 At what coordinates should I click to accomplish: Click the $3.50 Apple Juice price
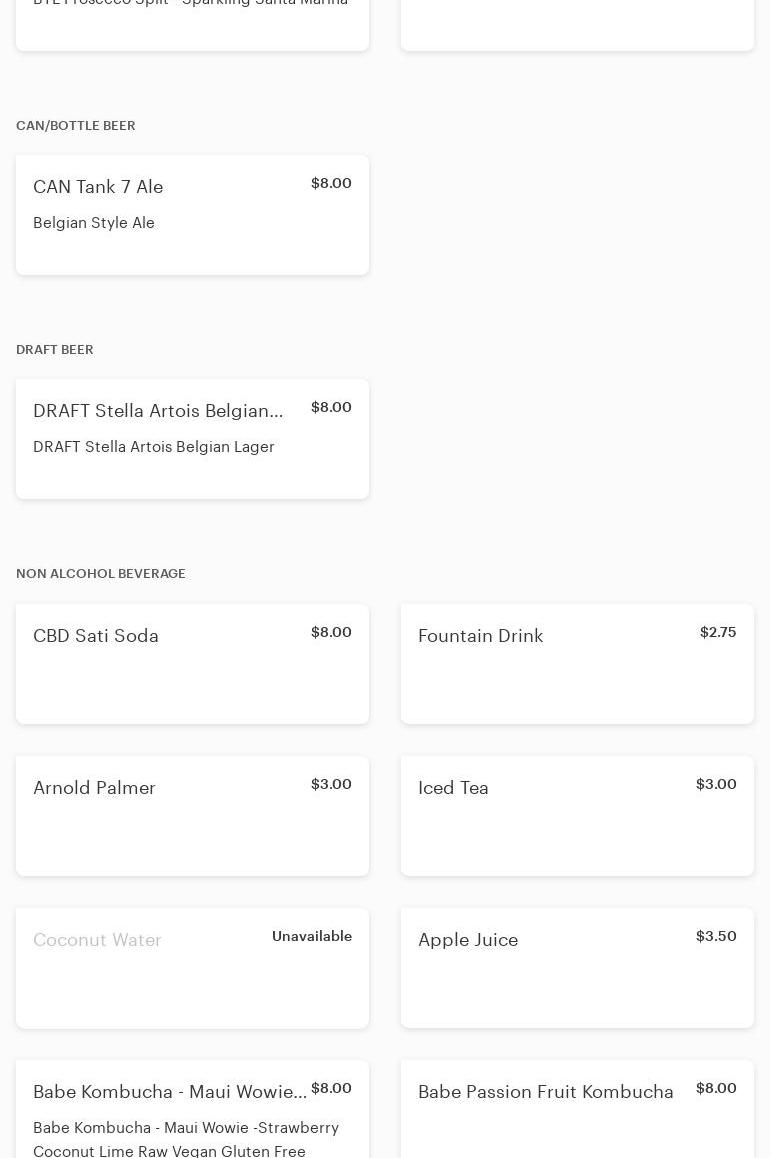(716, 936)
